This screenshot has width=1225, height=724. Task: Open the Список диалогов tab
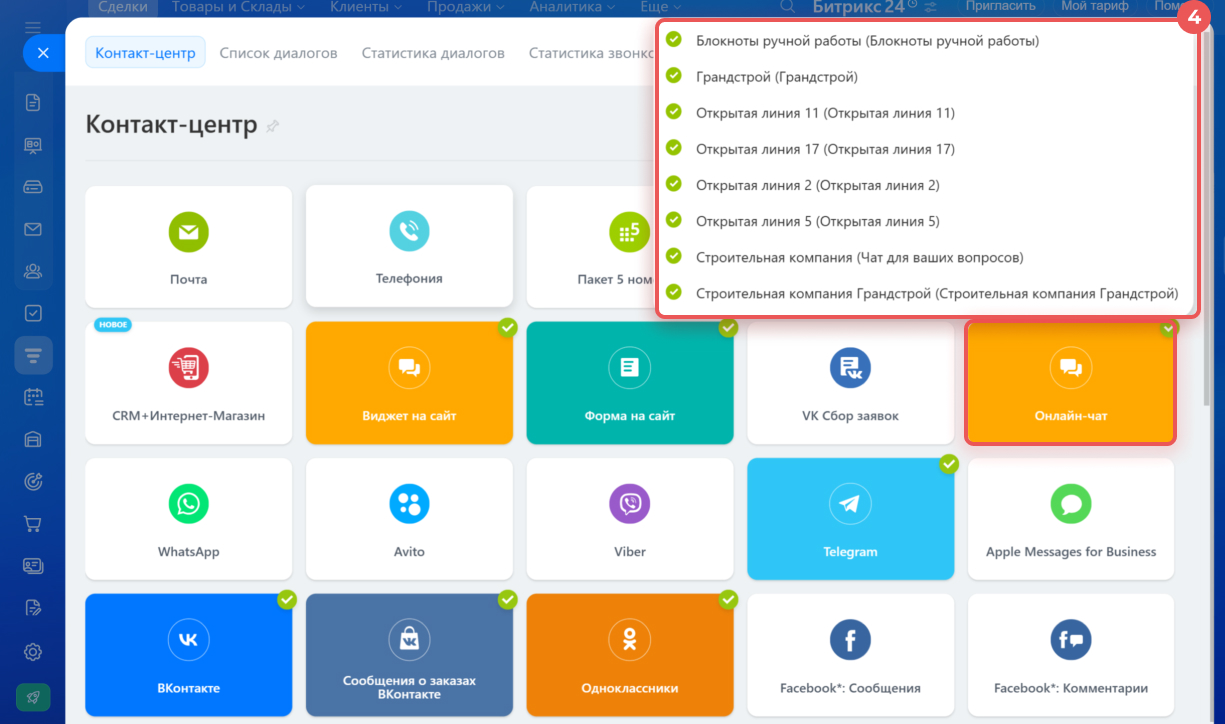pos(278,53)
